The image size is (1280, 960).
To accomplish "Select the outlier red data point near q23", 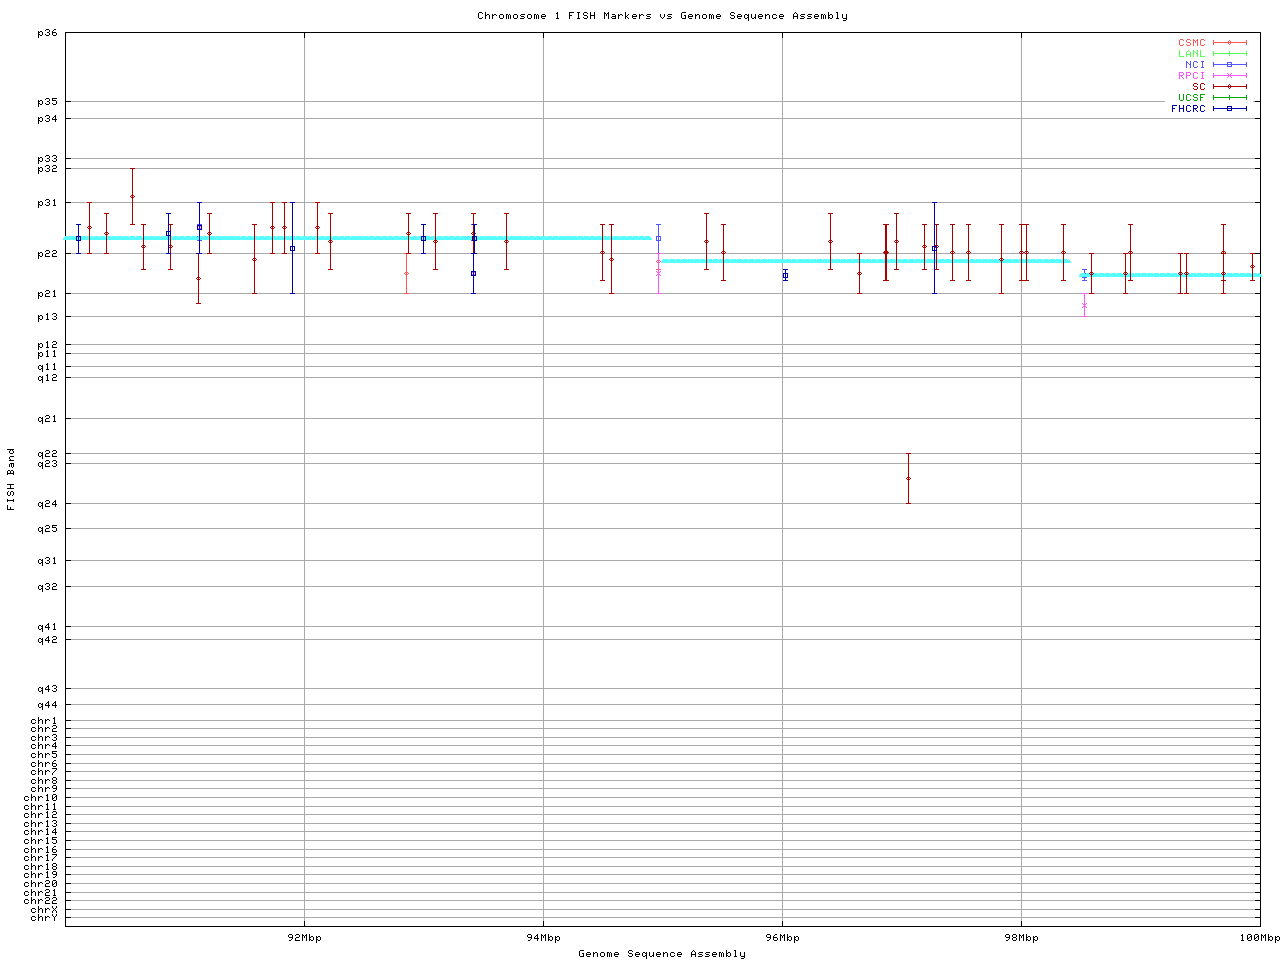I will [908, 478].
